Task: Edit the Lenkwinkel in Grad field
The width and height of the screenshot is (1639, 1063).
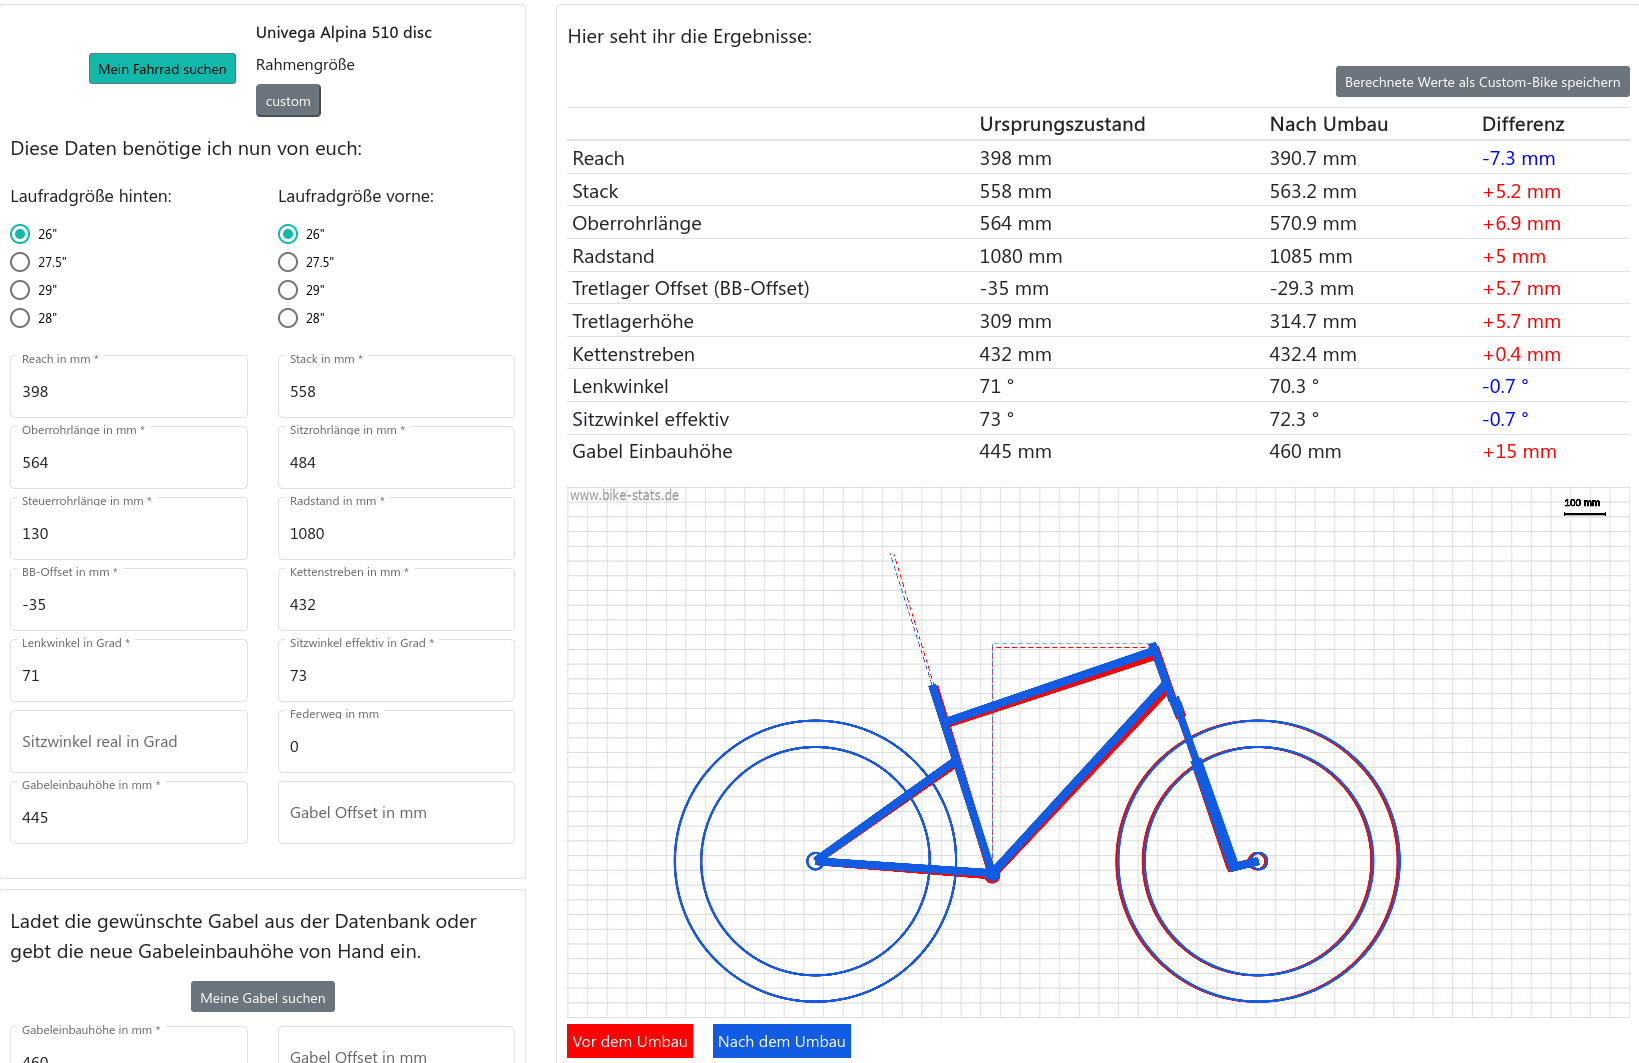Action: [x=128, y=675]
